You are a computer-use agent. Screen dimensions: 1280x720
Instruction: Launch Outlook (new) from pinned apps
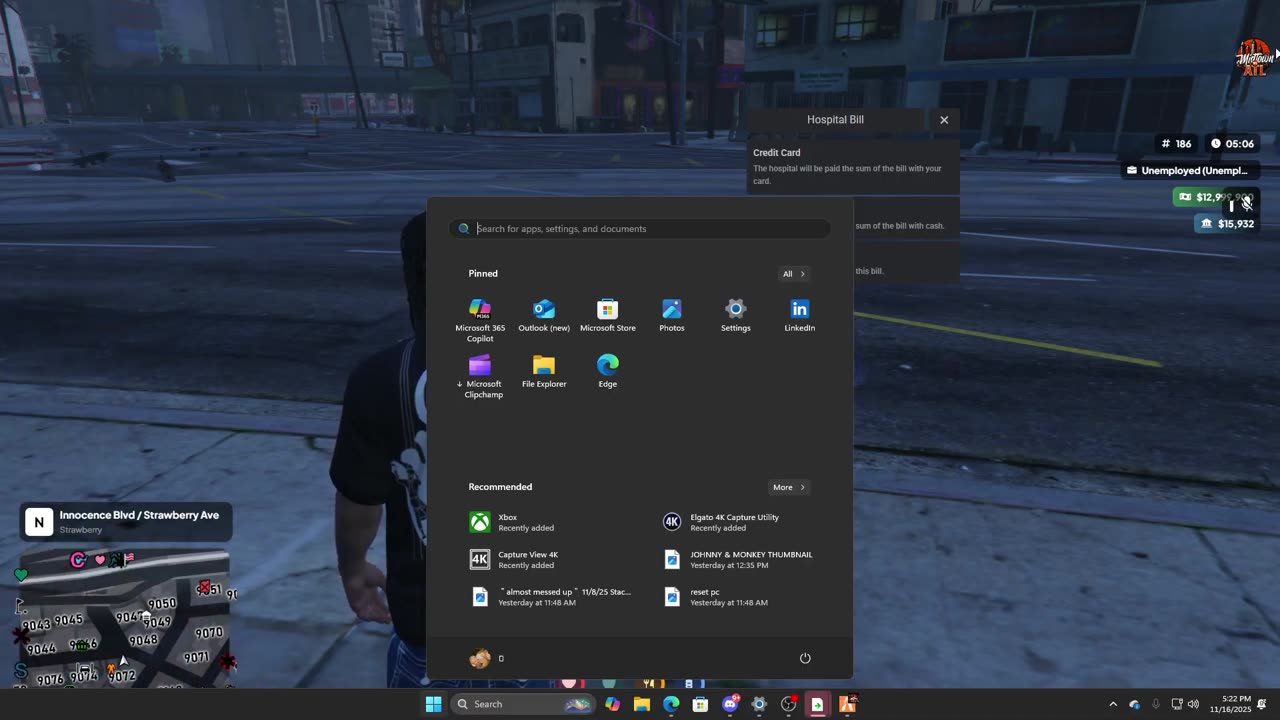(544, 316)
